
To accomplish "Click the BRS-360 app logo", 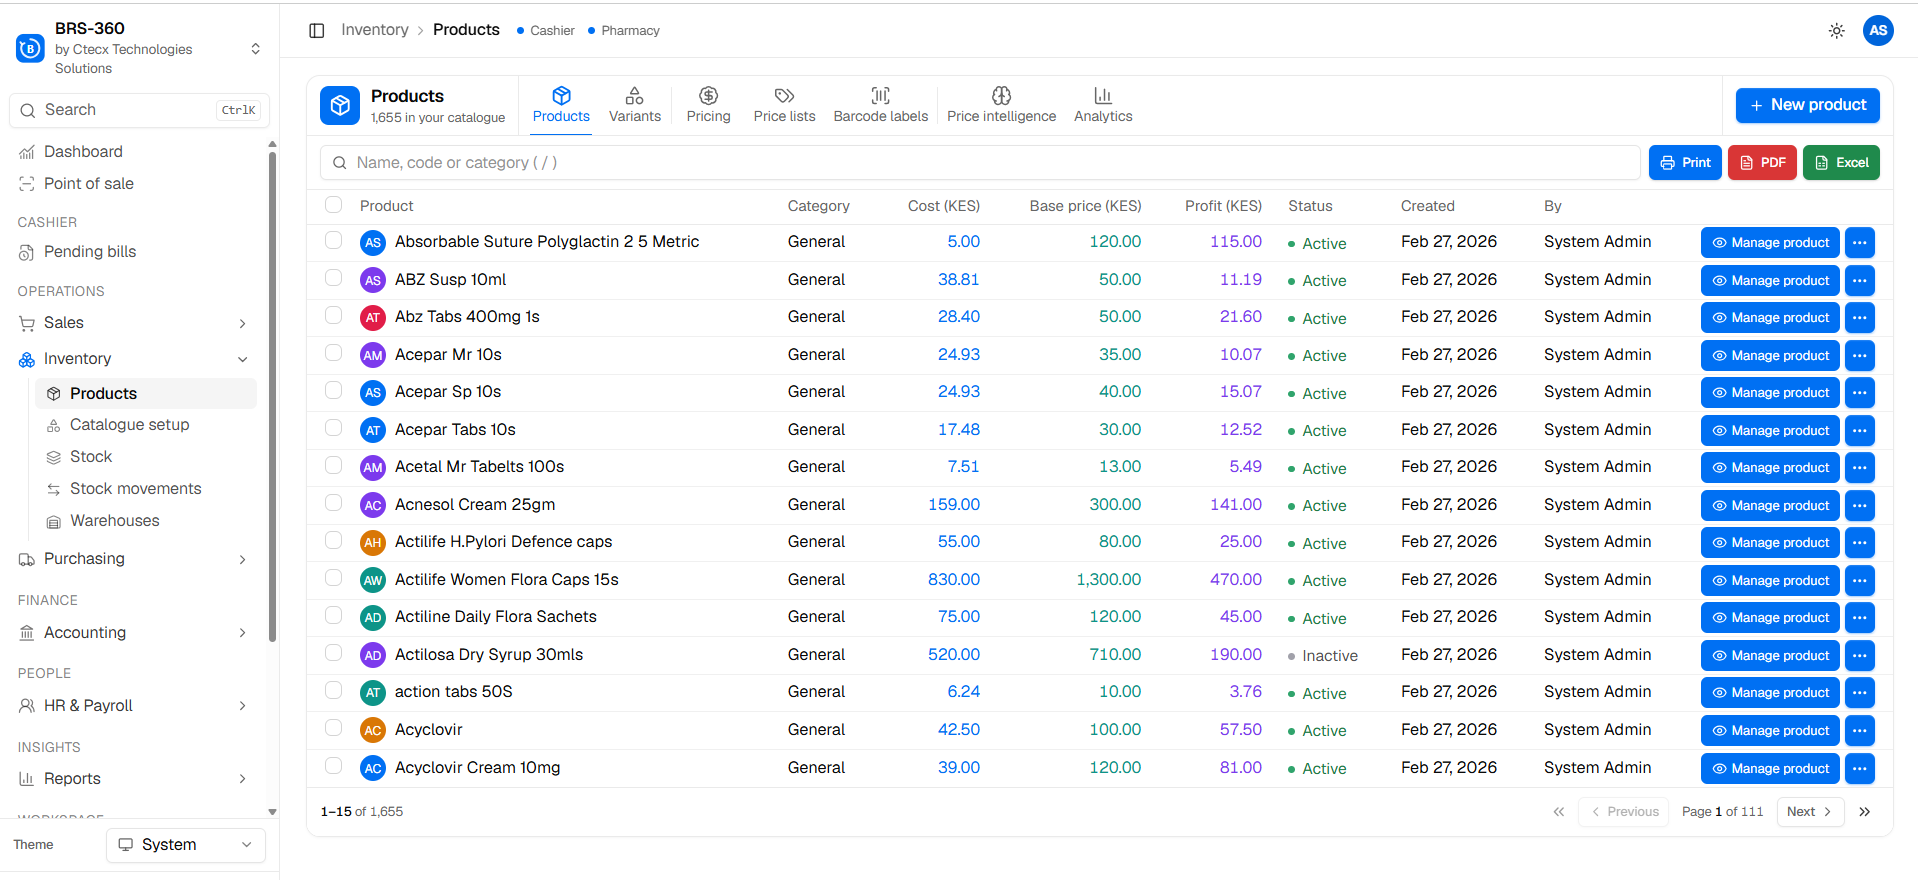I will coord(30,48).
